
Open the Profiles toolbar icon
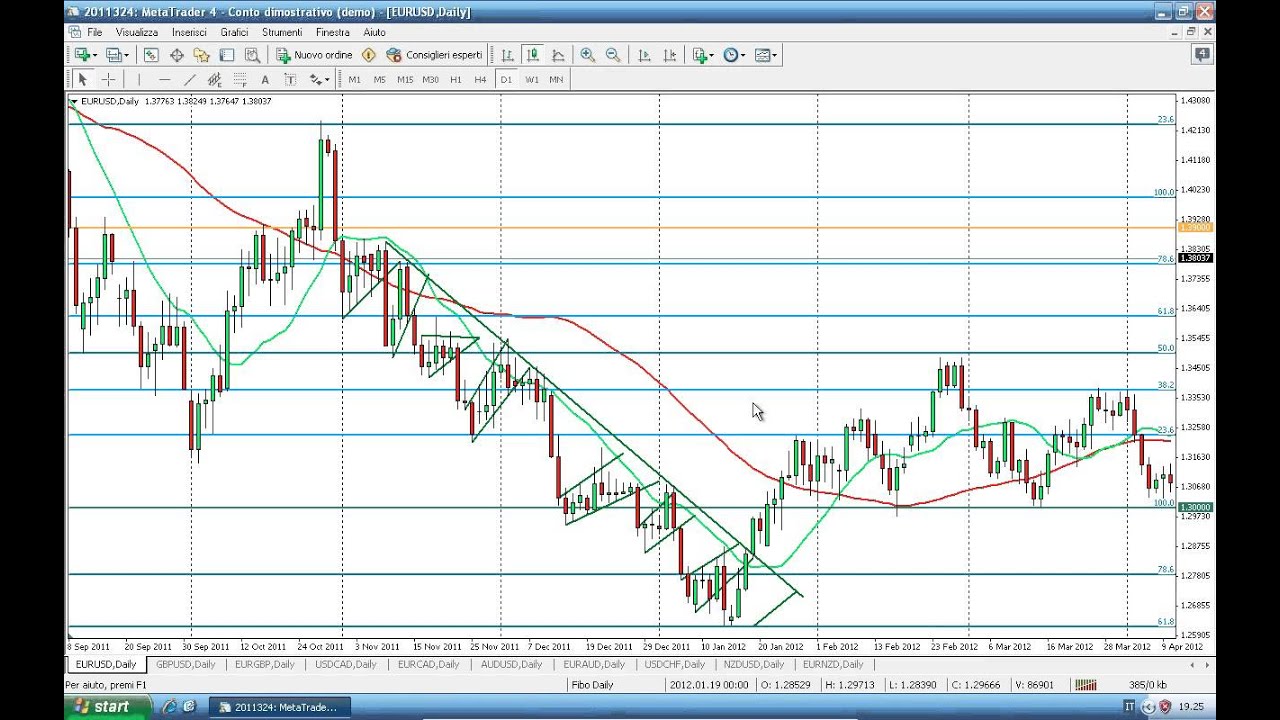click(113, 55)
